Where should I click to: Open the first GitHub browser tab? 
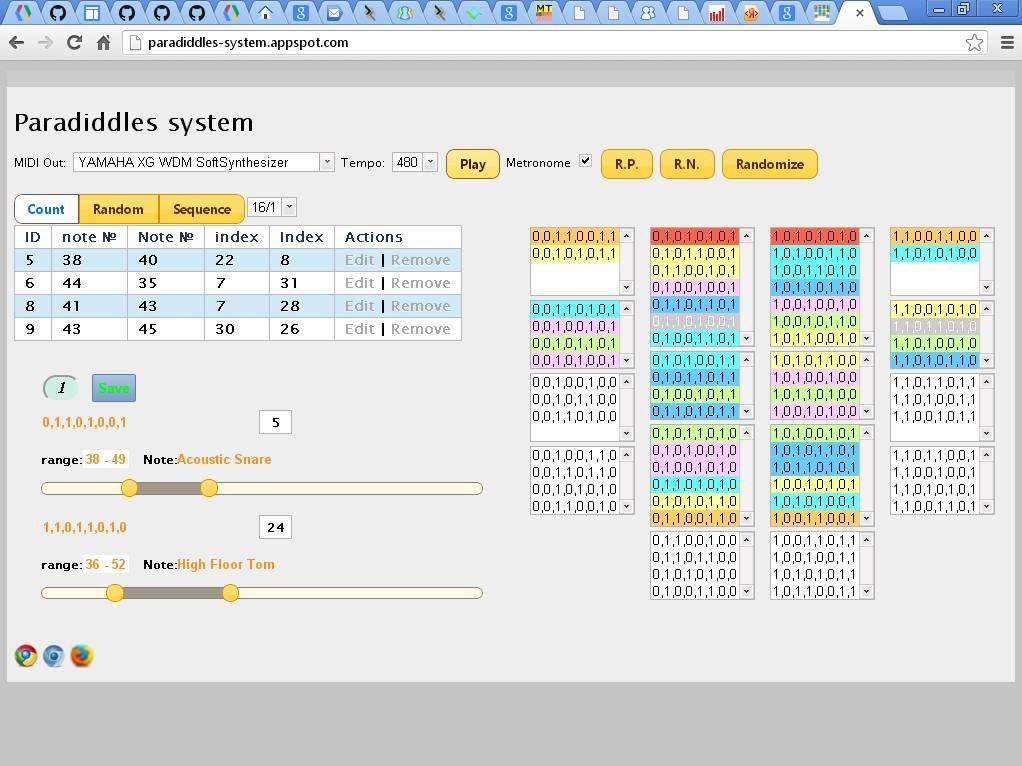58,12
